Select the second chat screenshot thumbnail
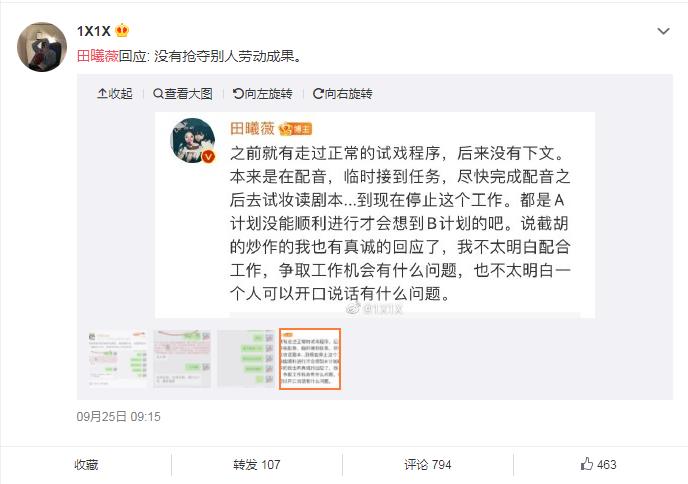Screen dimensions: 688x484 182,359
